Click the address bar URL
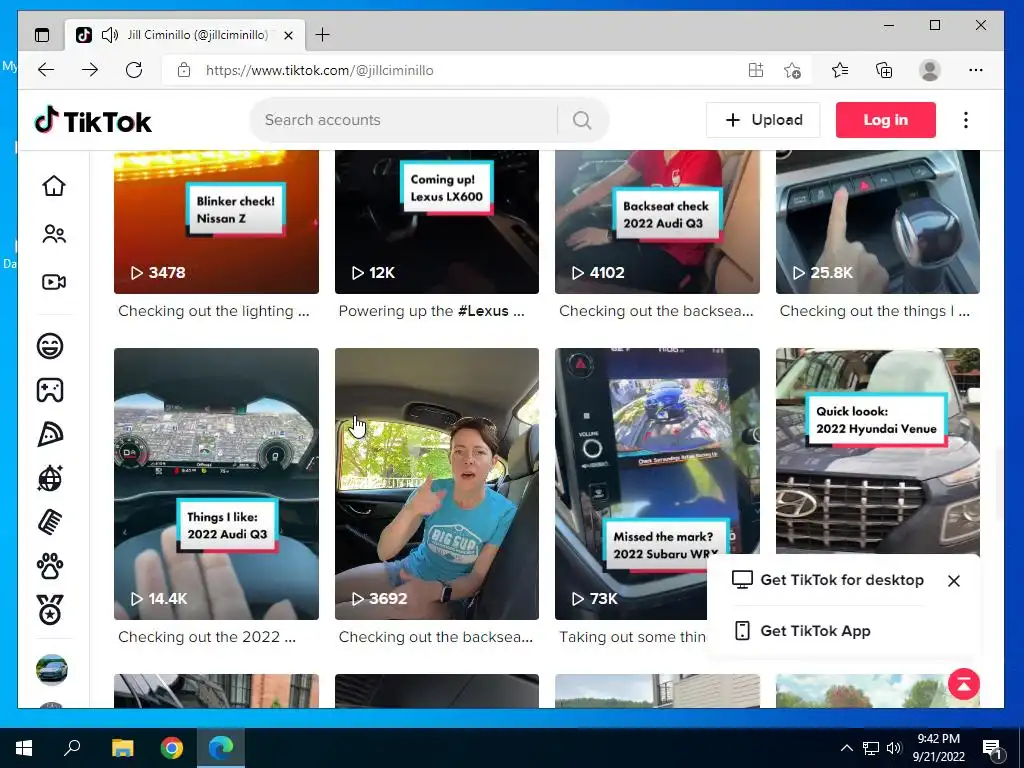The width and height of the screenshot is (1024, 768). click(319, 70)
